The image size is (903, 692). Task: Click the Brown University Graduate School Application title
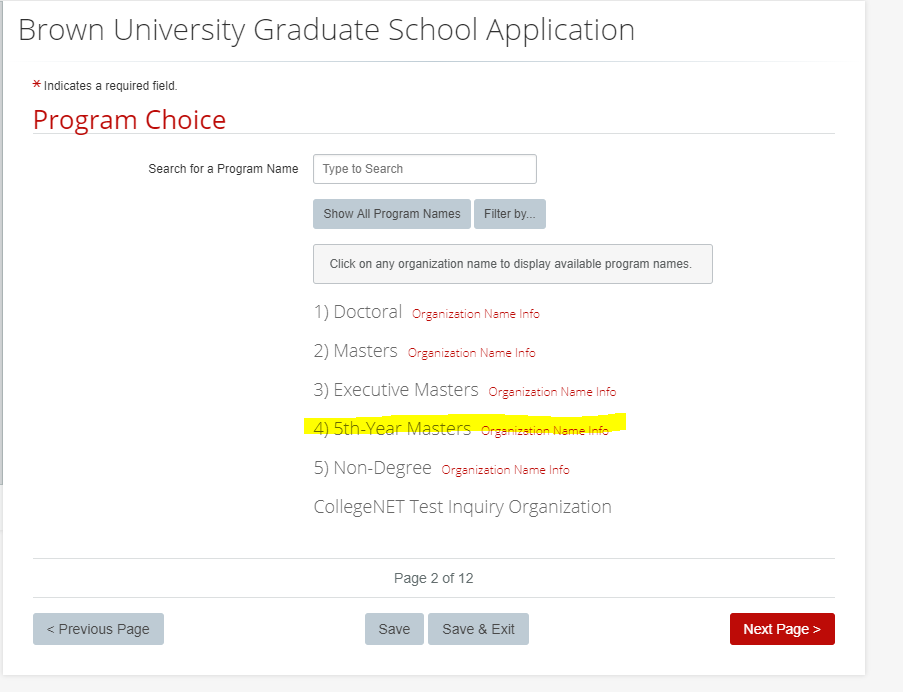(327, 30)
